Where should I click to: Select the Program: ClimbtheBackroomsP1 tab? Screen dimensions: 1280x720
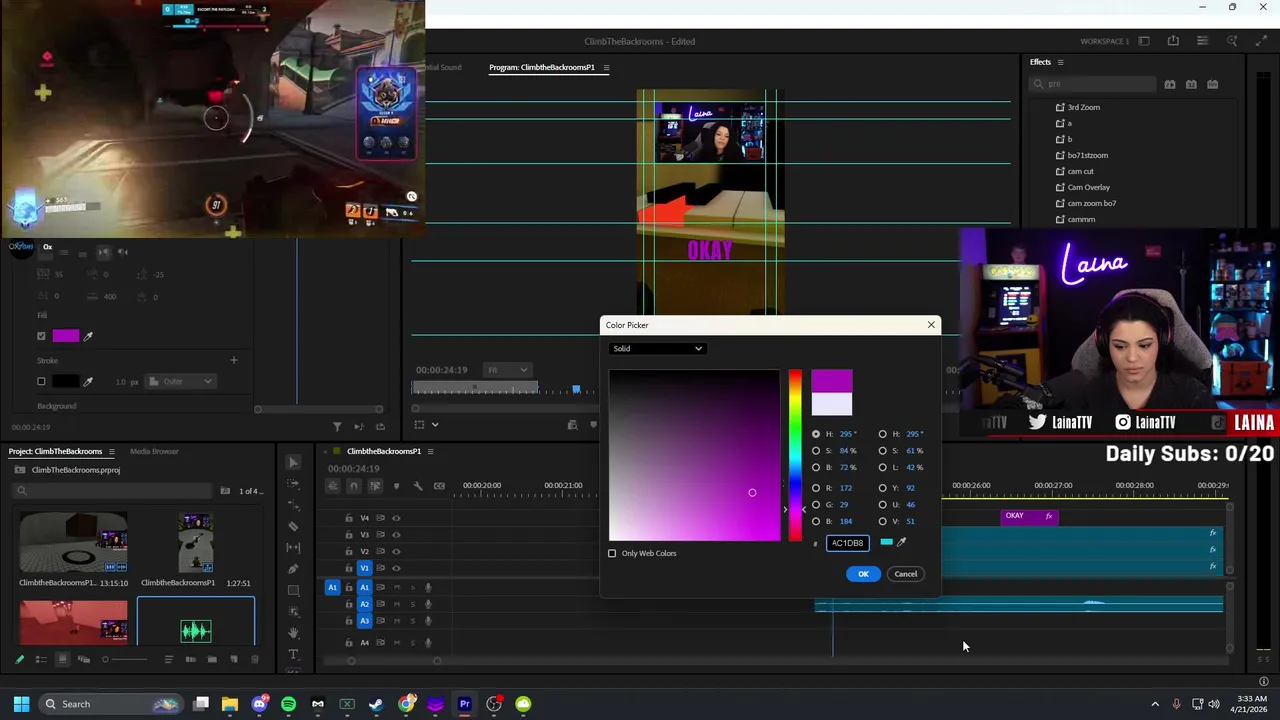pyautogui.click(x=542, y=68)
